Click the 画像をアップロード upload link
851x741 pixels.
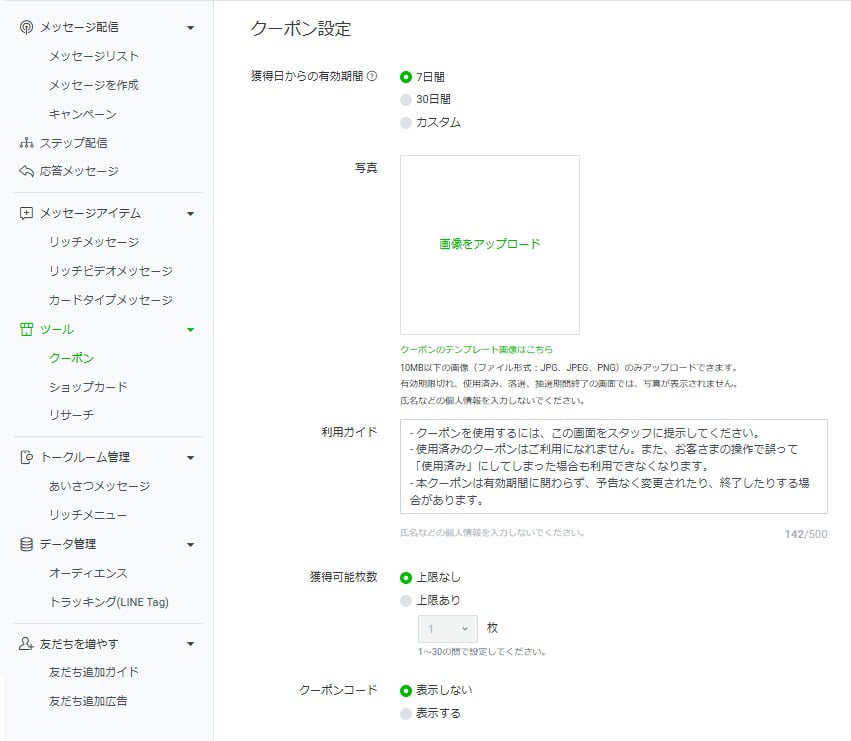tap(490, 244)
